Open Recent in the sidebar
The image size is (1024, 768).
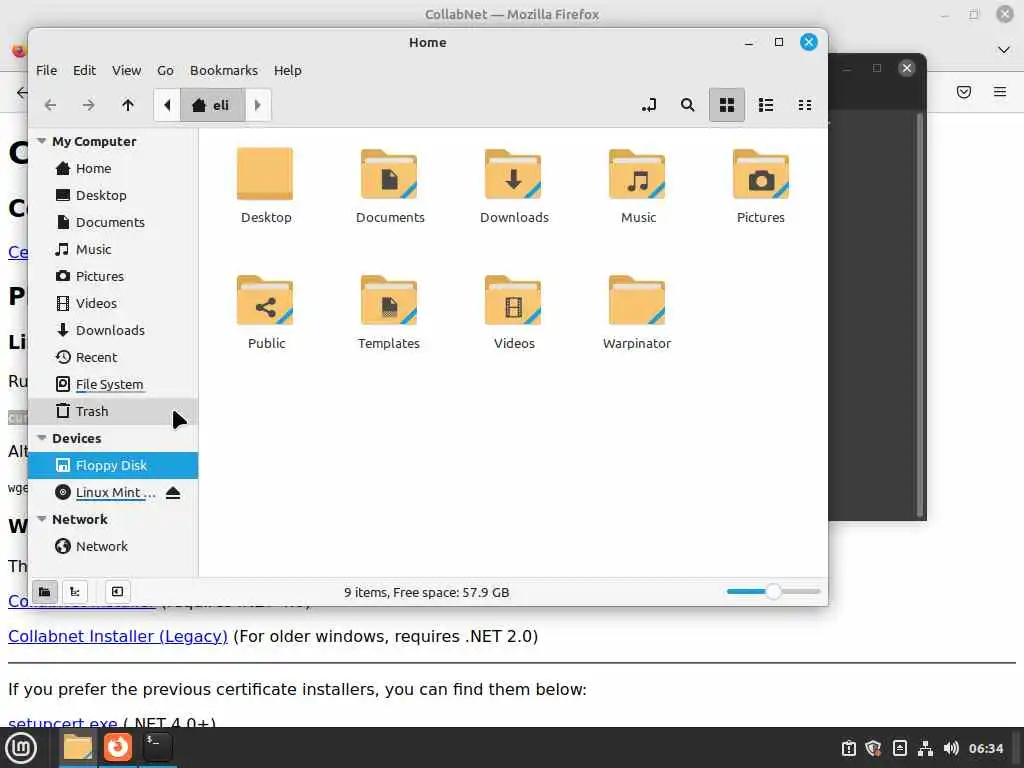point(113,357)
